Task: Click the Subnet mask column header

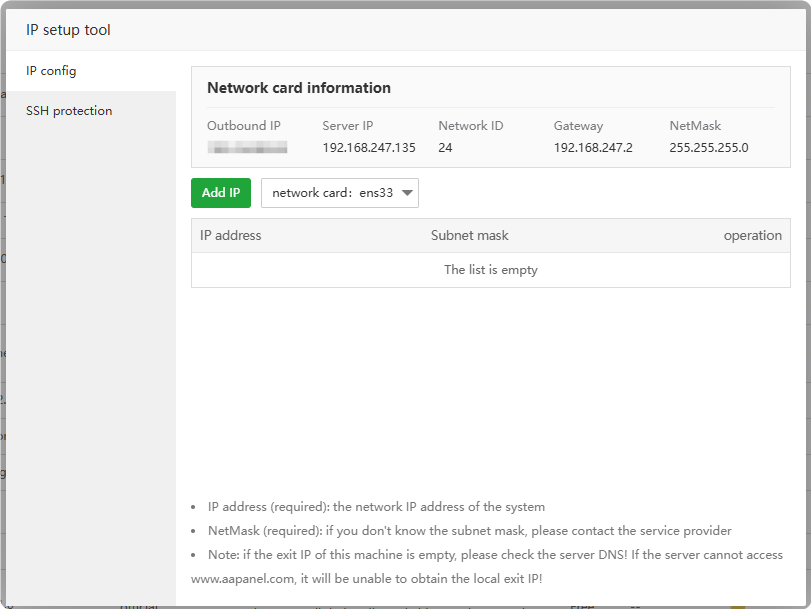Action: (469, 236)
